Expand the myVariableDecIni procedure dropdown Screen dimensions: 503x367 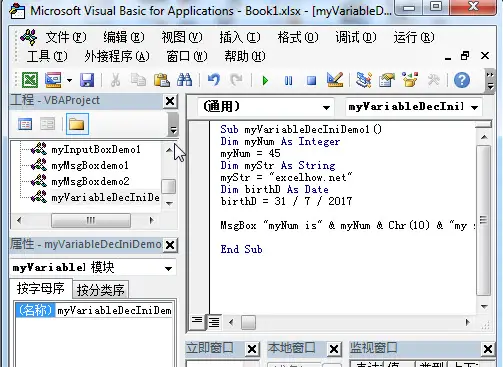point(475,107)
